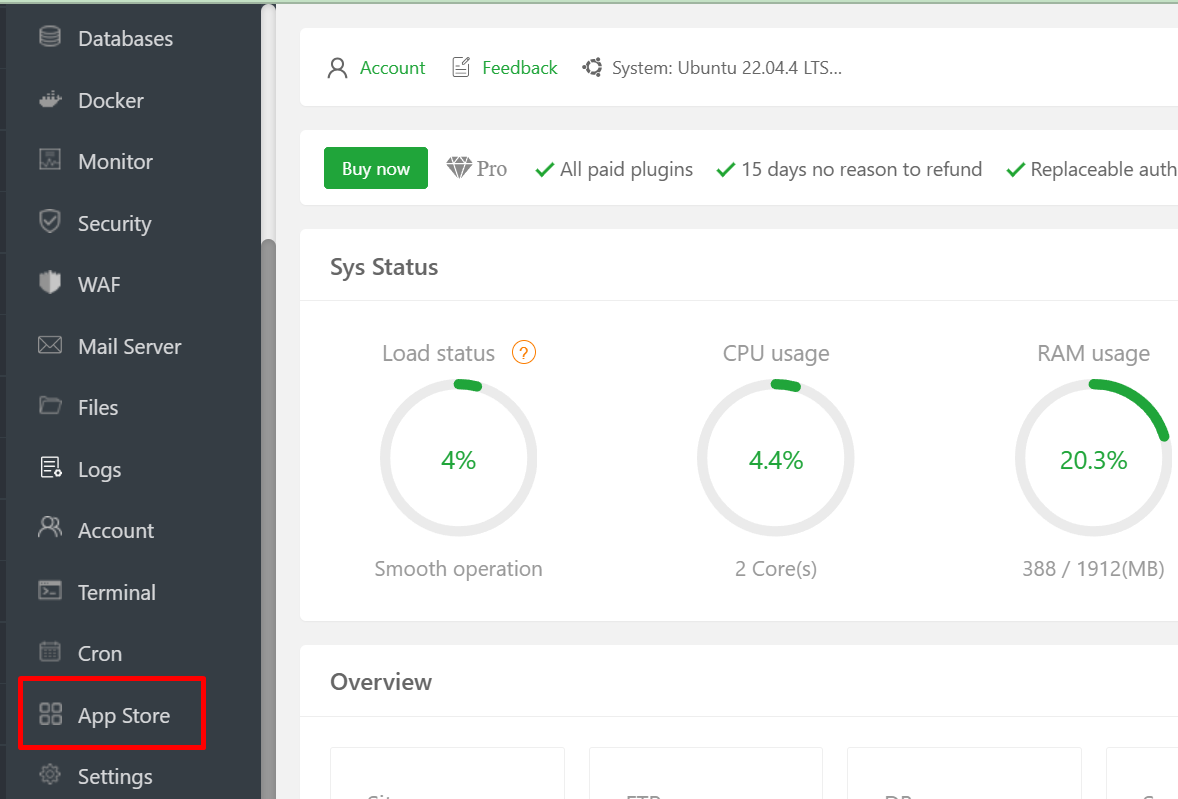
Task: Open the Cron calendar icon
Action: coord(49,652)
